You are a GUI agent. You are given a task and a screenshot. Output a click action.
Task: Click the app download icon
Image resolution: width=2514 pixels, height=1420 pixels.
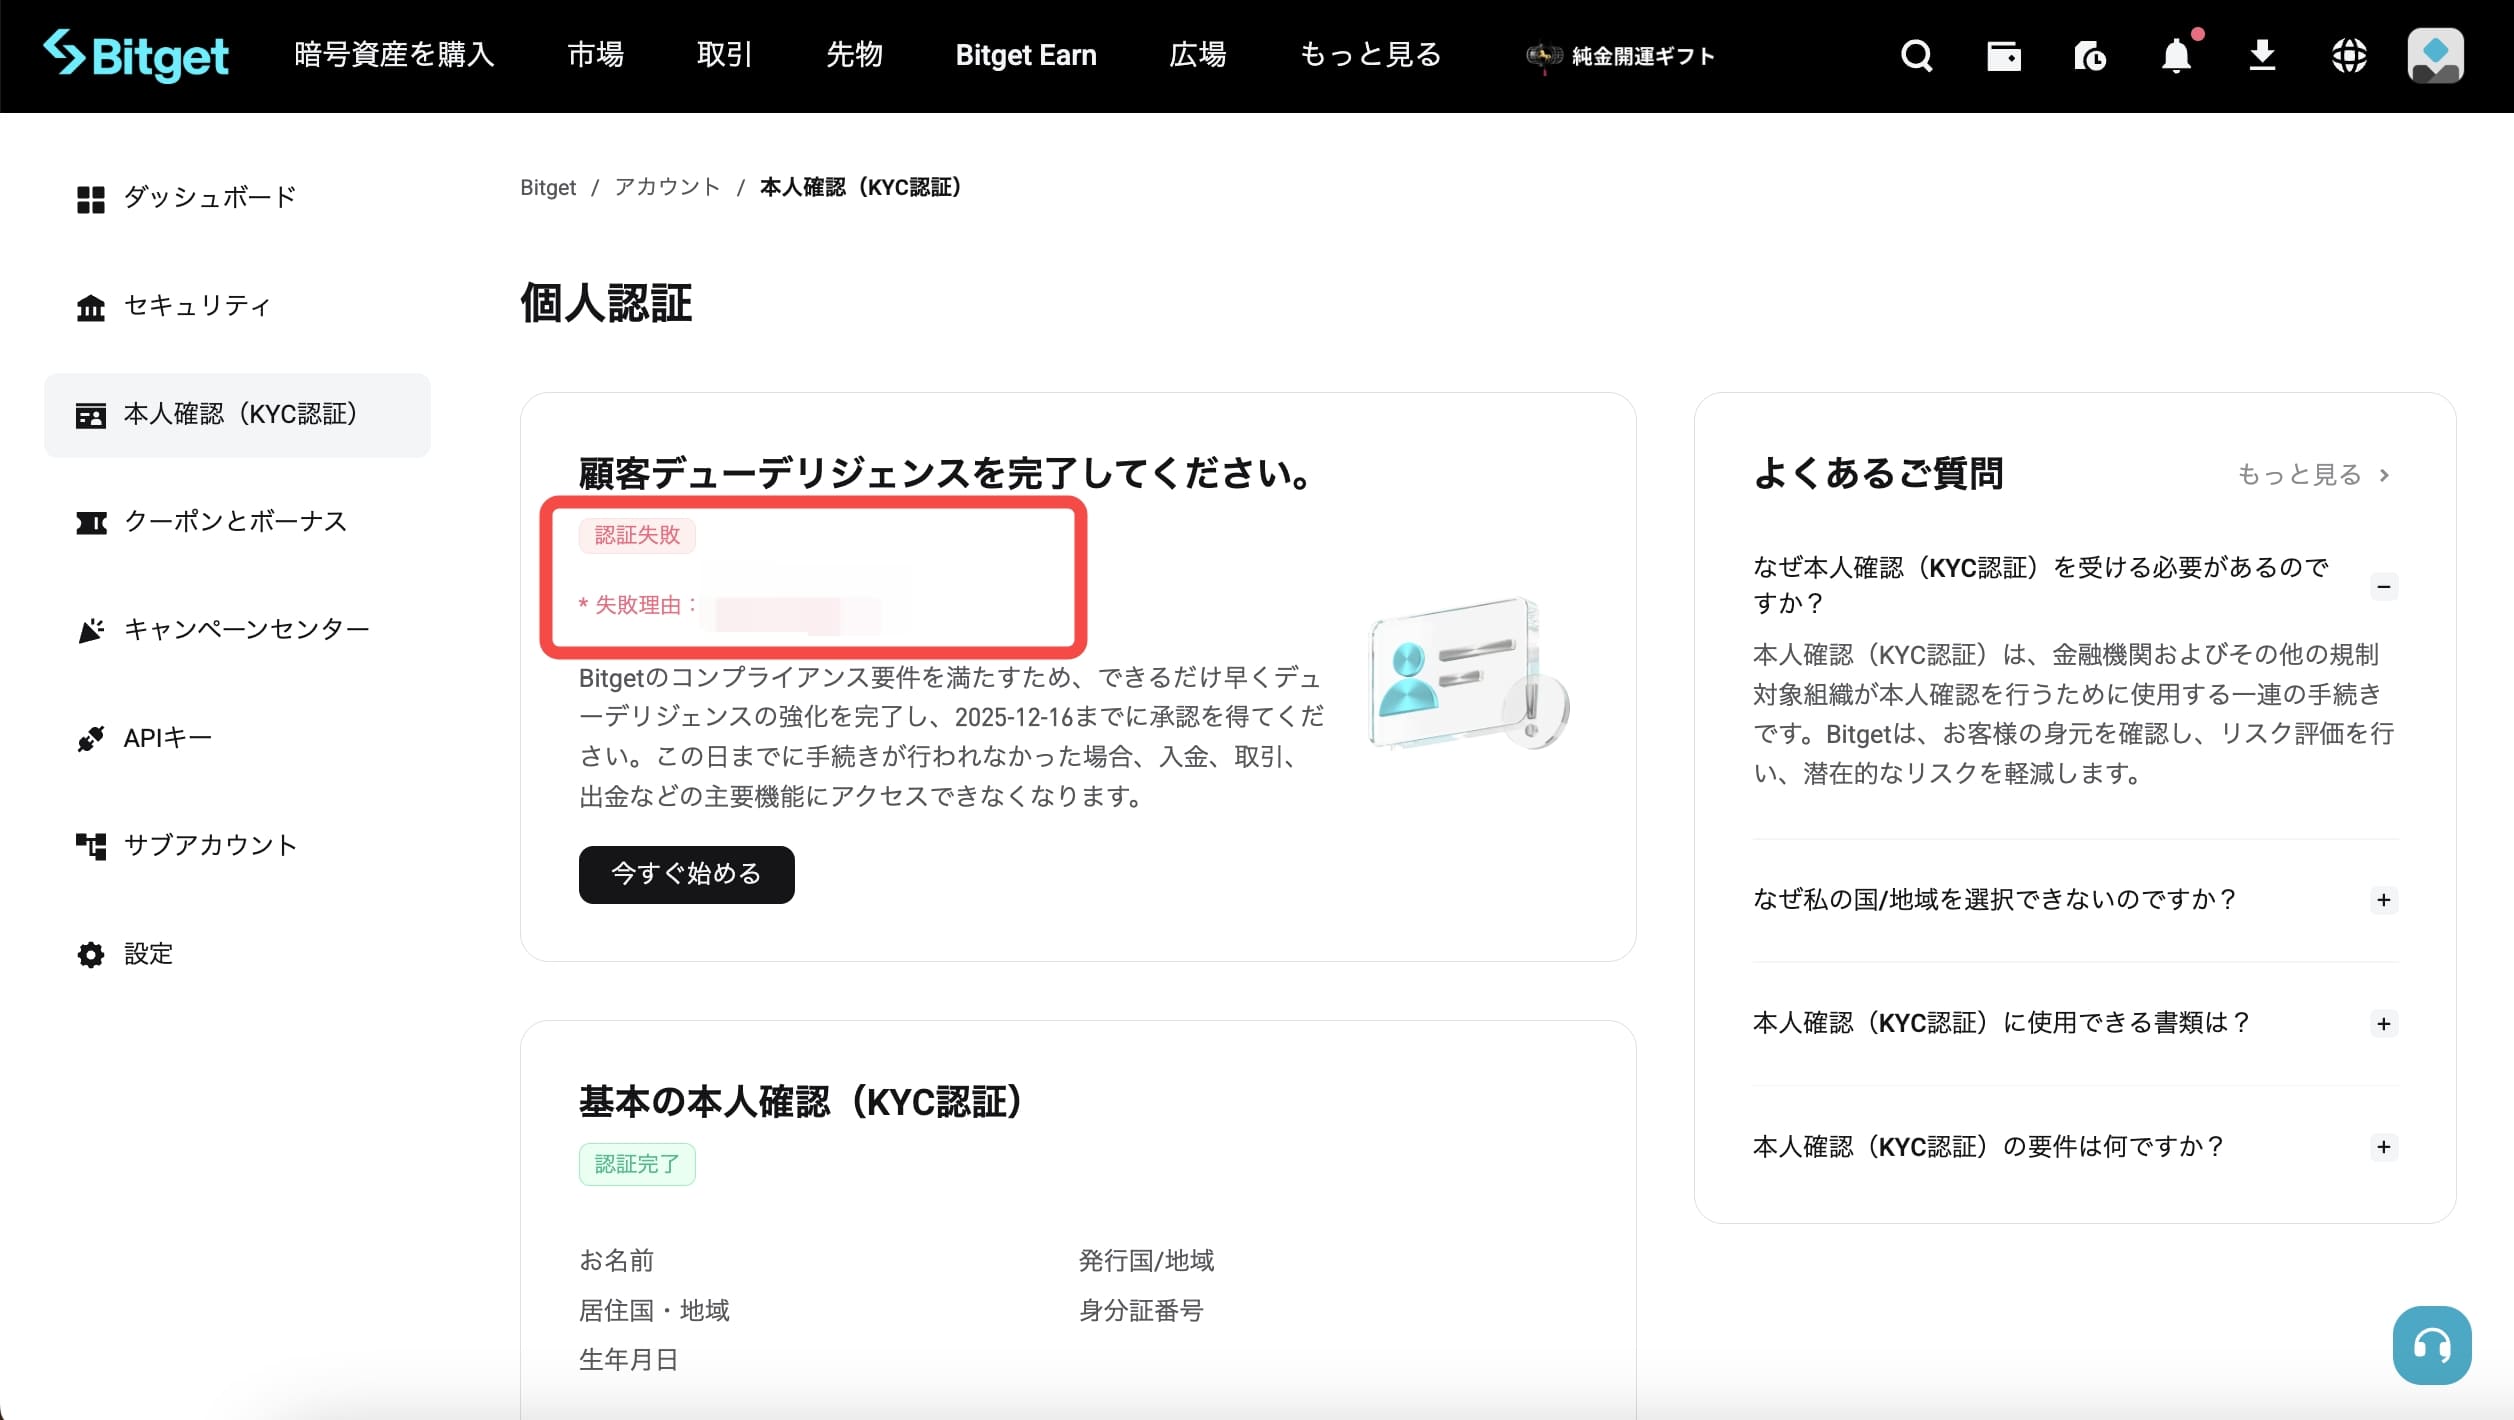(x=2262, y=56)
